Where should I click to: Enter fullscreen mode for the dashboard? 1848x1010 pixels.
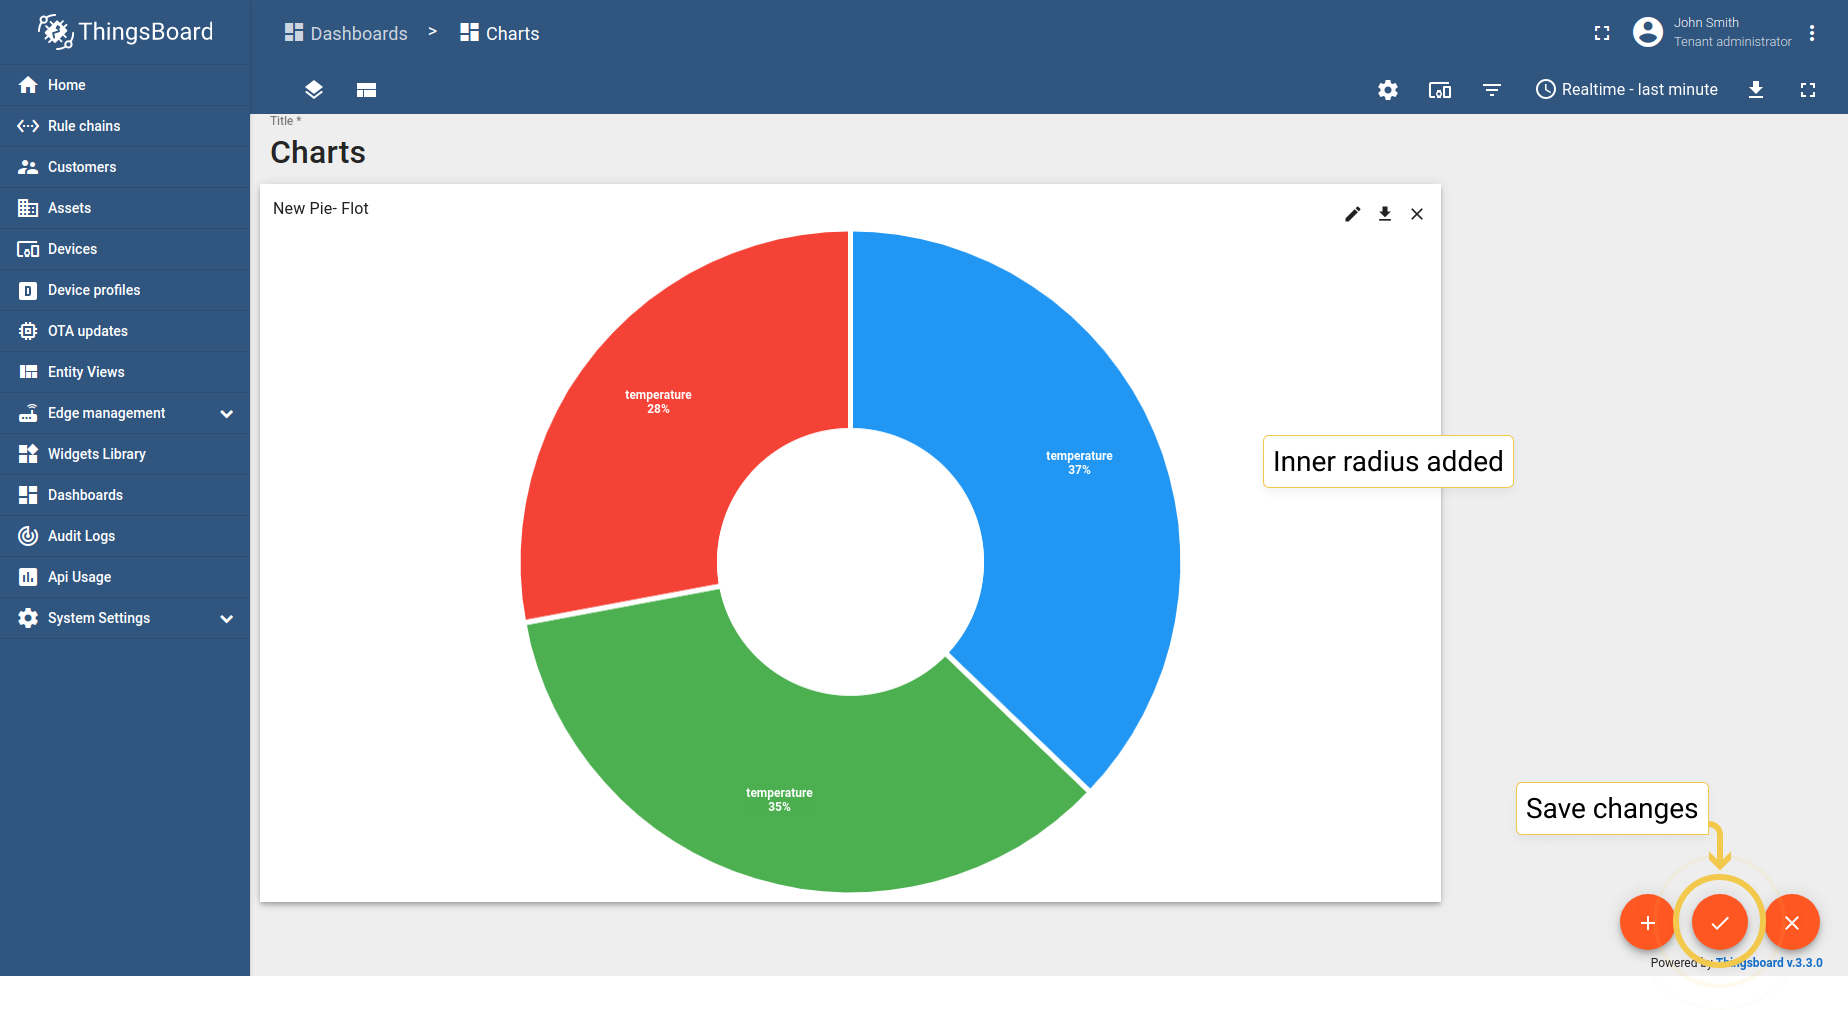click(x=1807, y=90)
